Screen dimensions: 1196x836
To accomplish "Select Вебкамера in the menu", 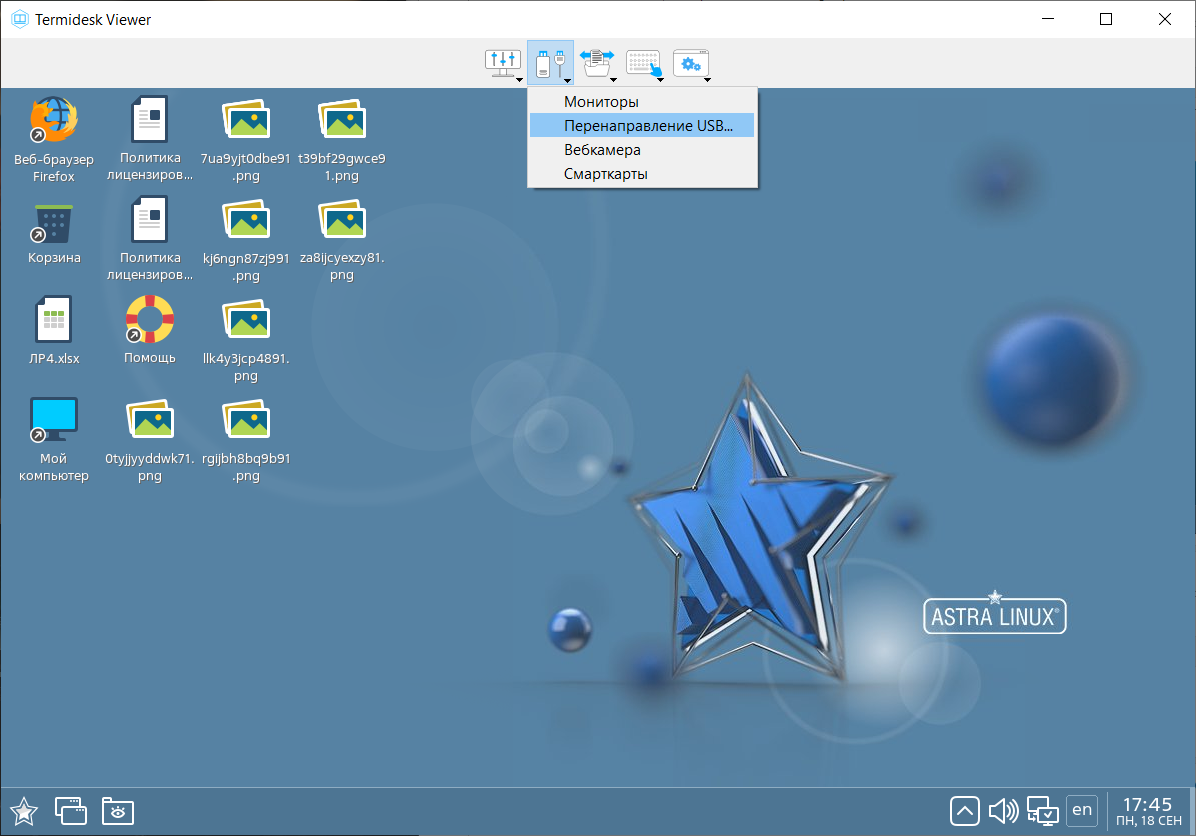I will pyautogui.click(x=602, y=149).
